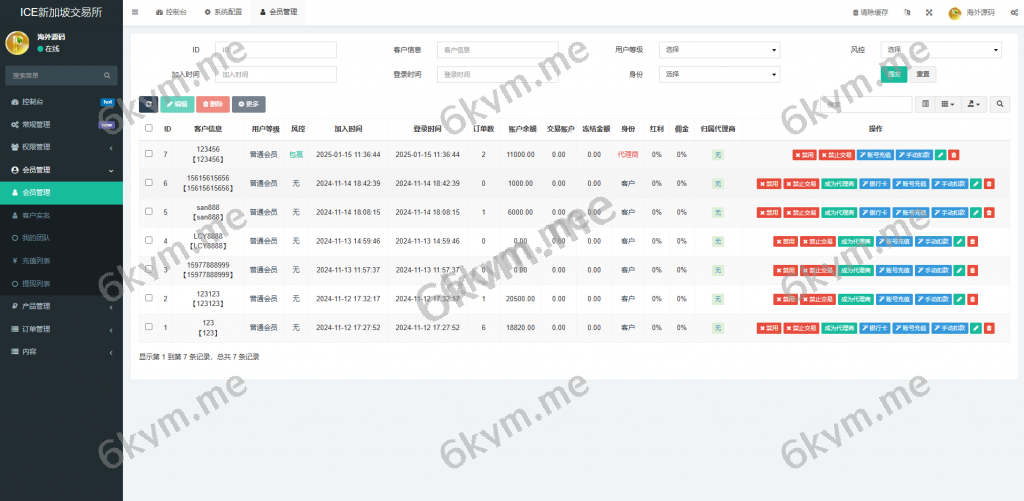Click the refresh icon above the table
The image size is (1024, 501).
[148, 104]
